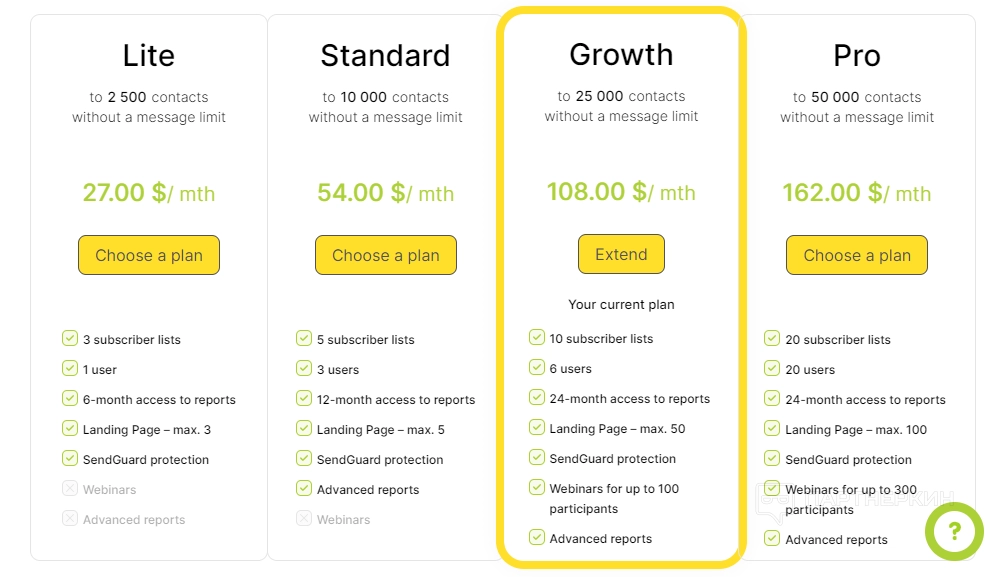The height and width of the screenshot is (577, 1005).
Task: Click the Growth webinars for 100 participants checkmark
Action: coord(537,488)
